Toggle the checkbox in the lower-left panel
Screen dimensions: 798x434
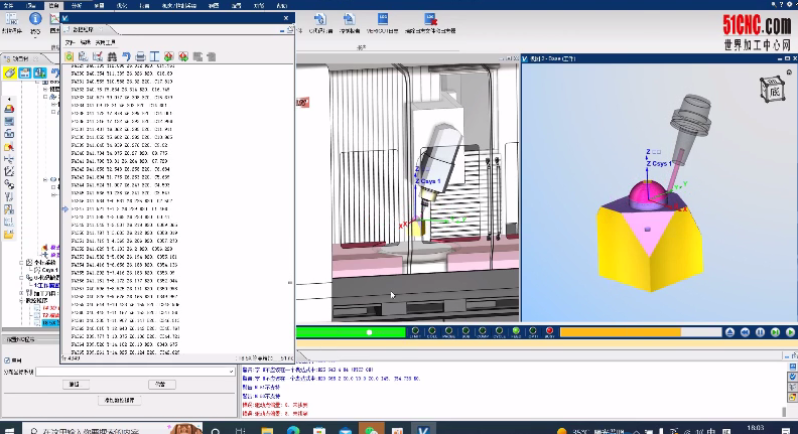[x=8, y=360]
